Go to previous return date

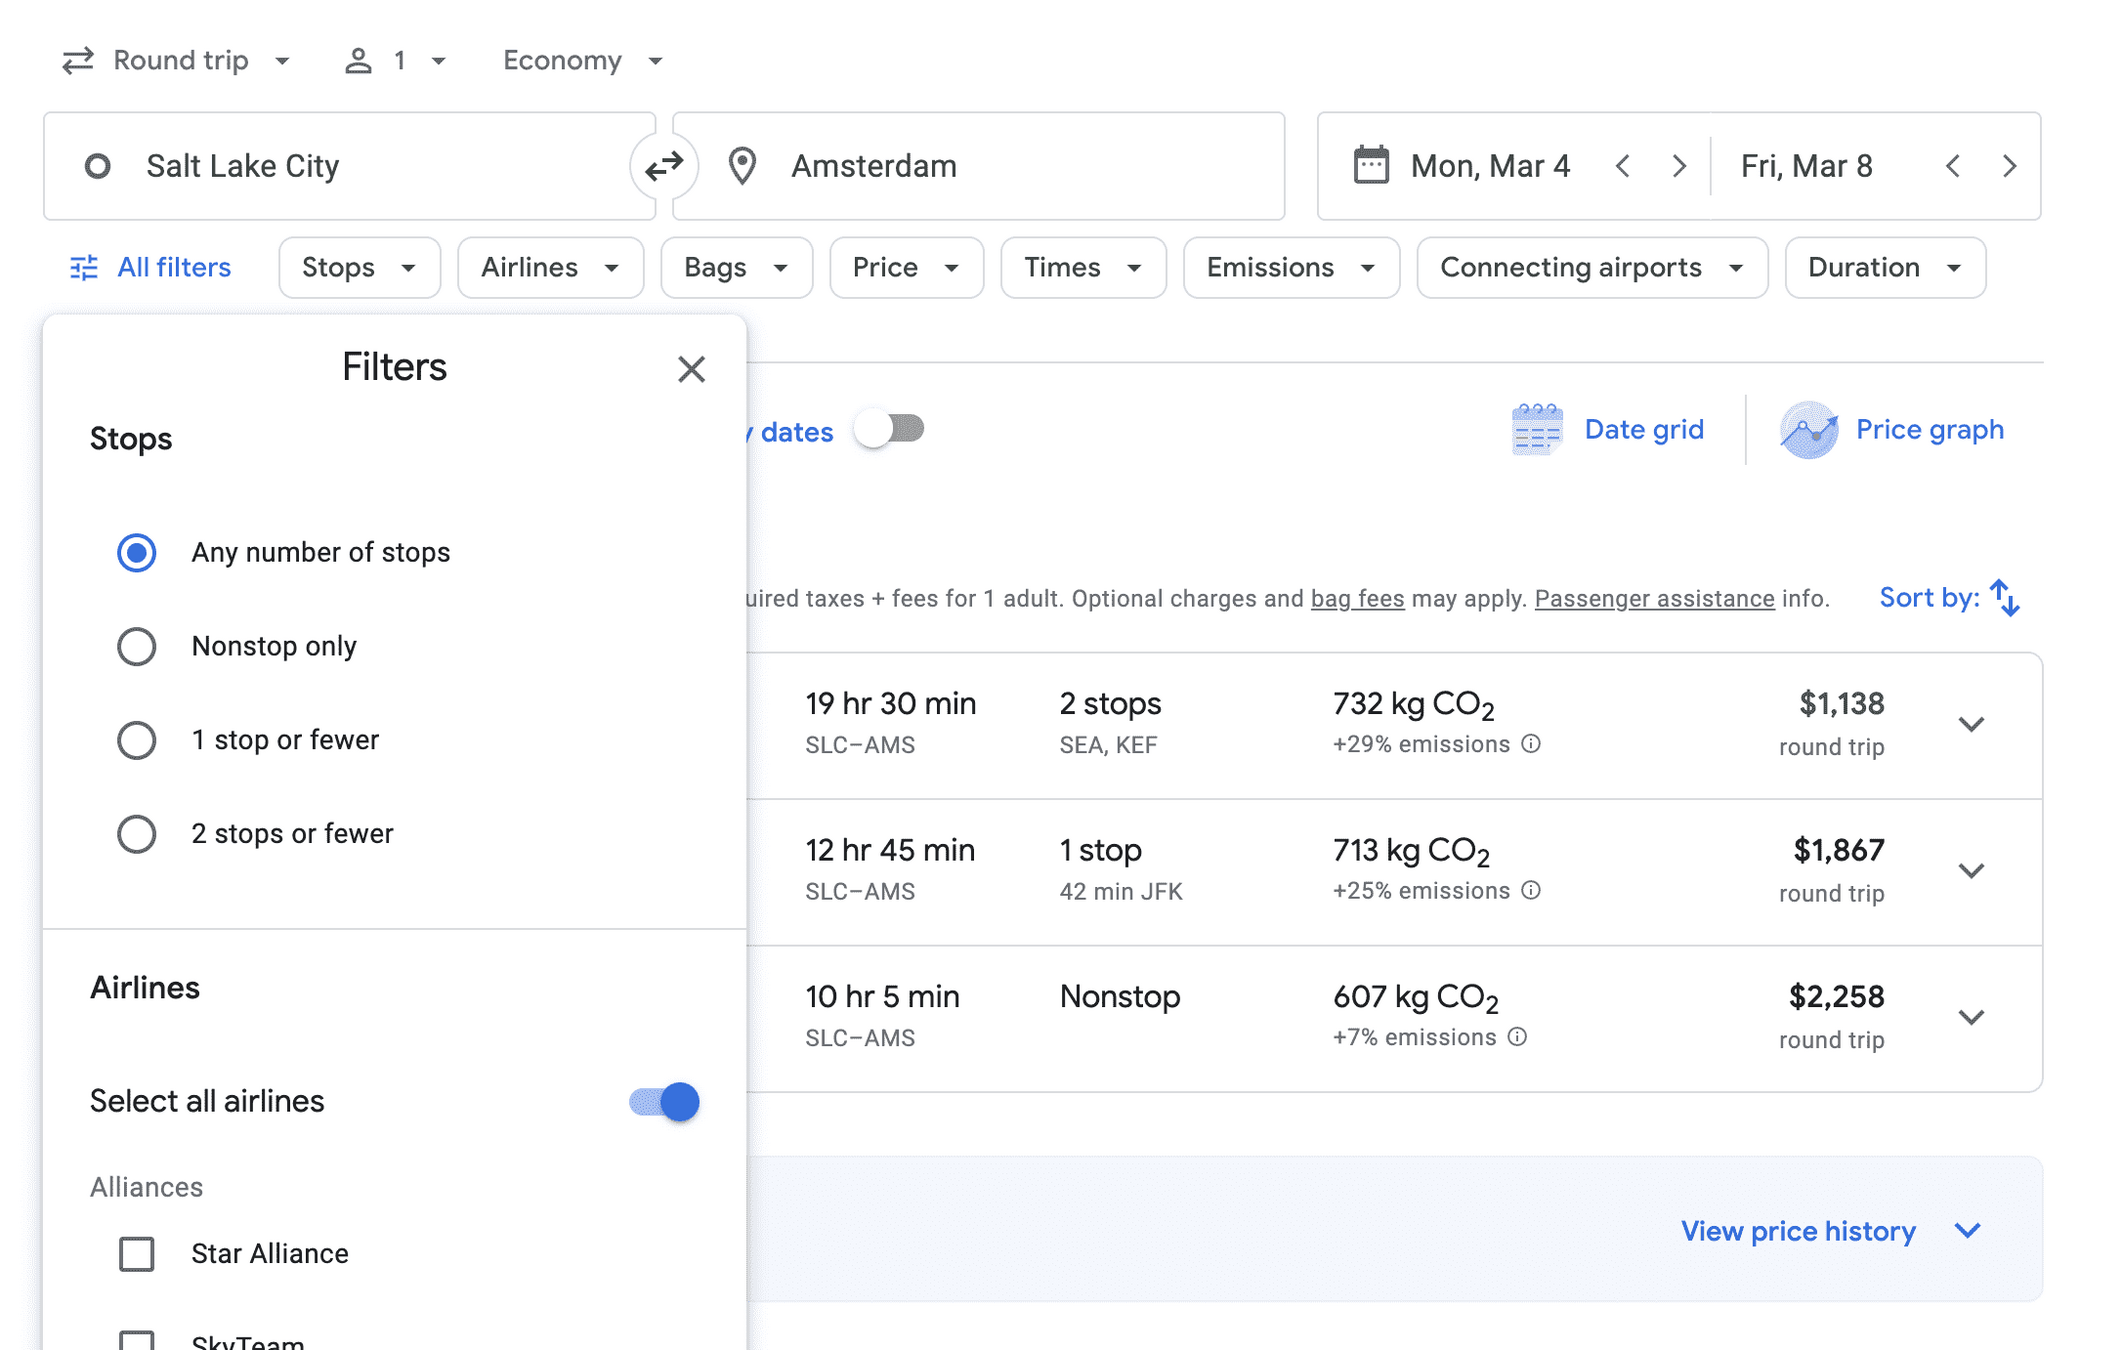coord(1952,166)
